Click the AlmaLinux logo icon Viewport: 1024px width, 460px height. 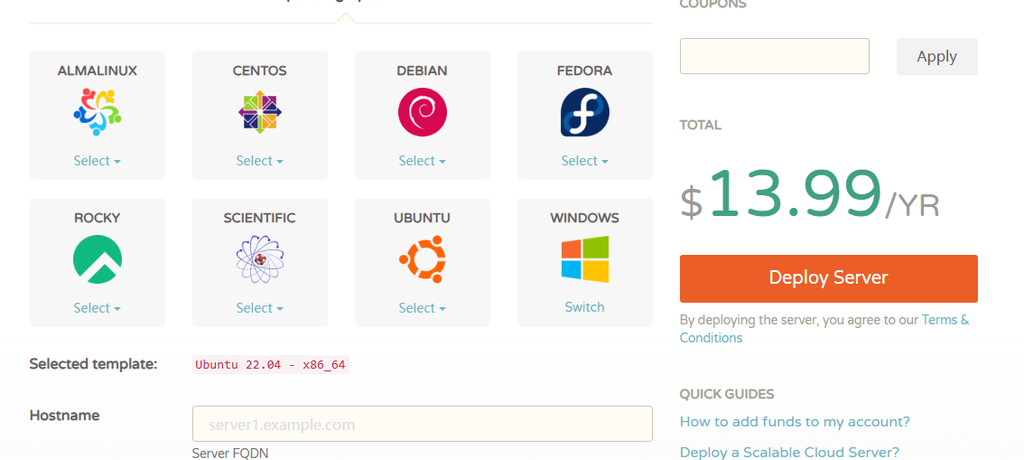click(x=97, y=112)
